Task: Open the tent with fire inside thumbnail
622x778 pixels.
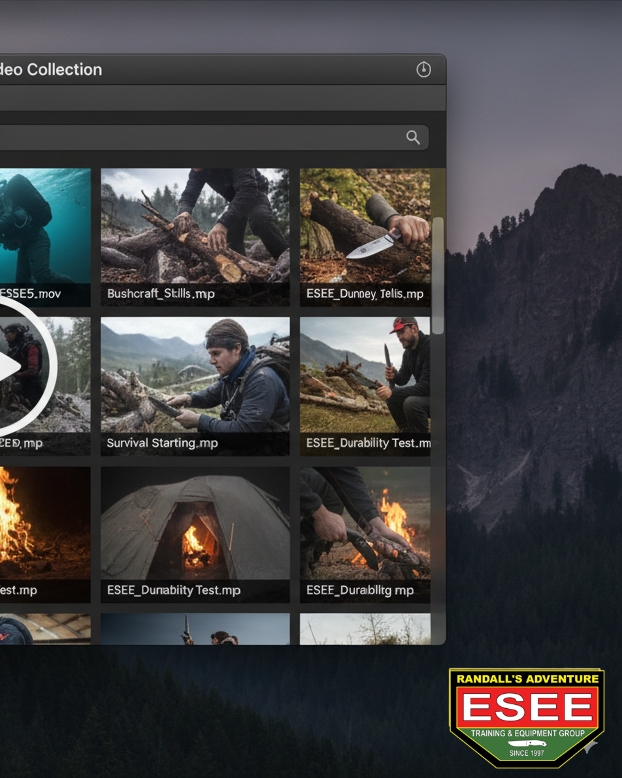Action: [195, 523]
